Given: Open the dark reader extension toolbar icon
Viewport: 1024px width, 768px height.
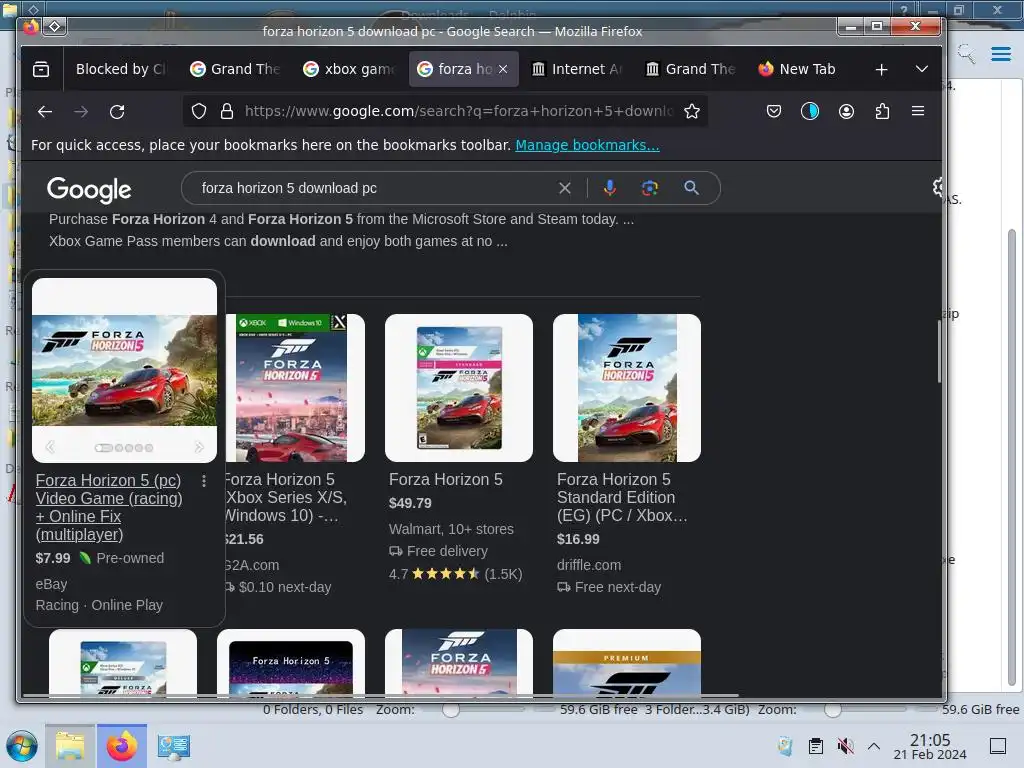Looking at the screenshot, I should point(810,112).
